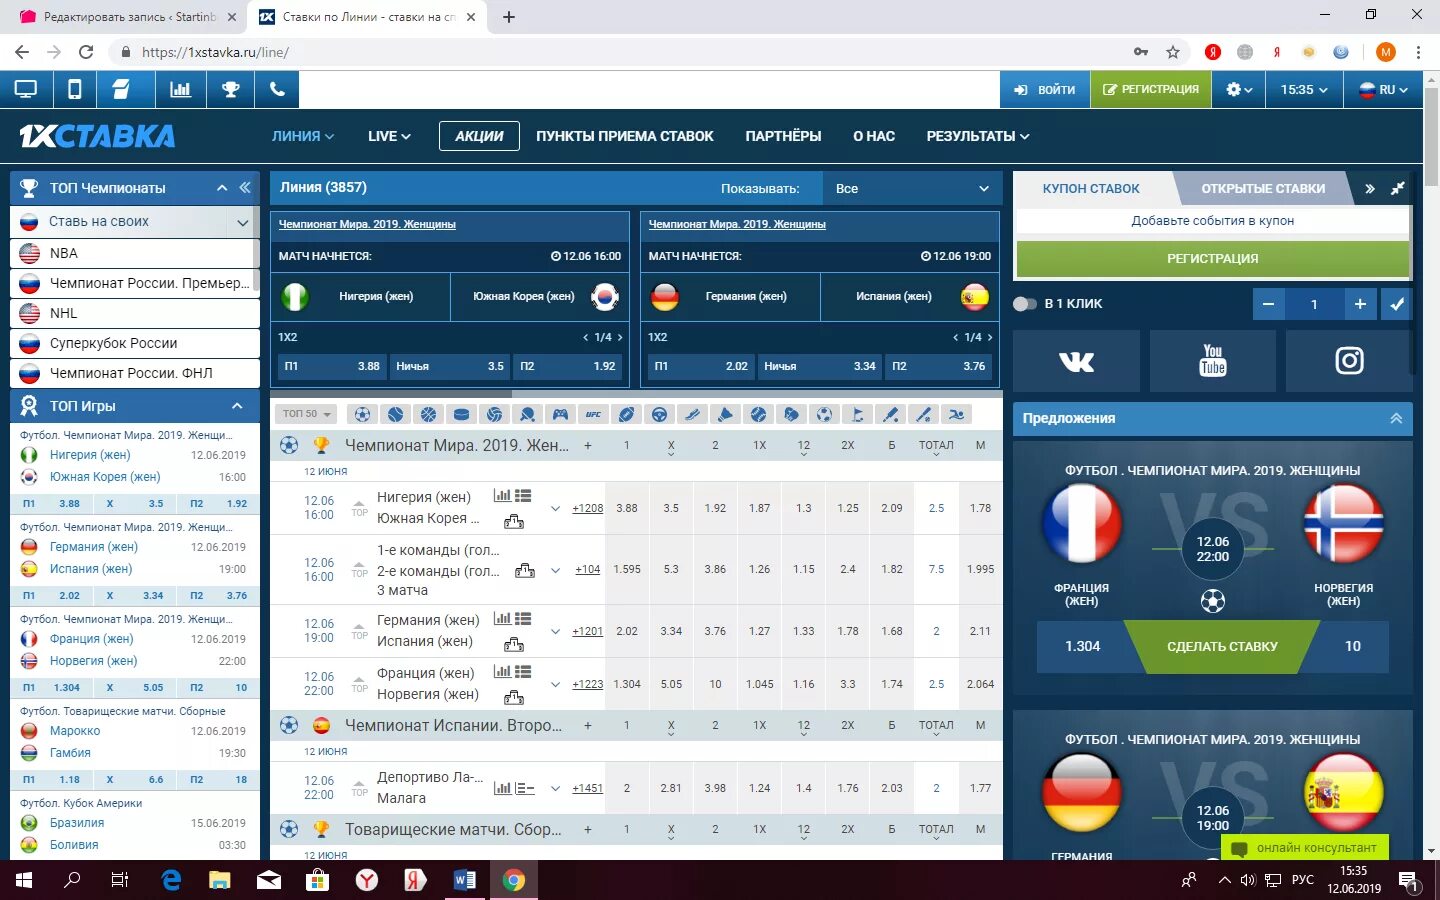Open the desktop version icon in top bar
The image size is (1440, 900).
(x=25, y=89)
